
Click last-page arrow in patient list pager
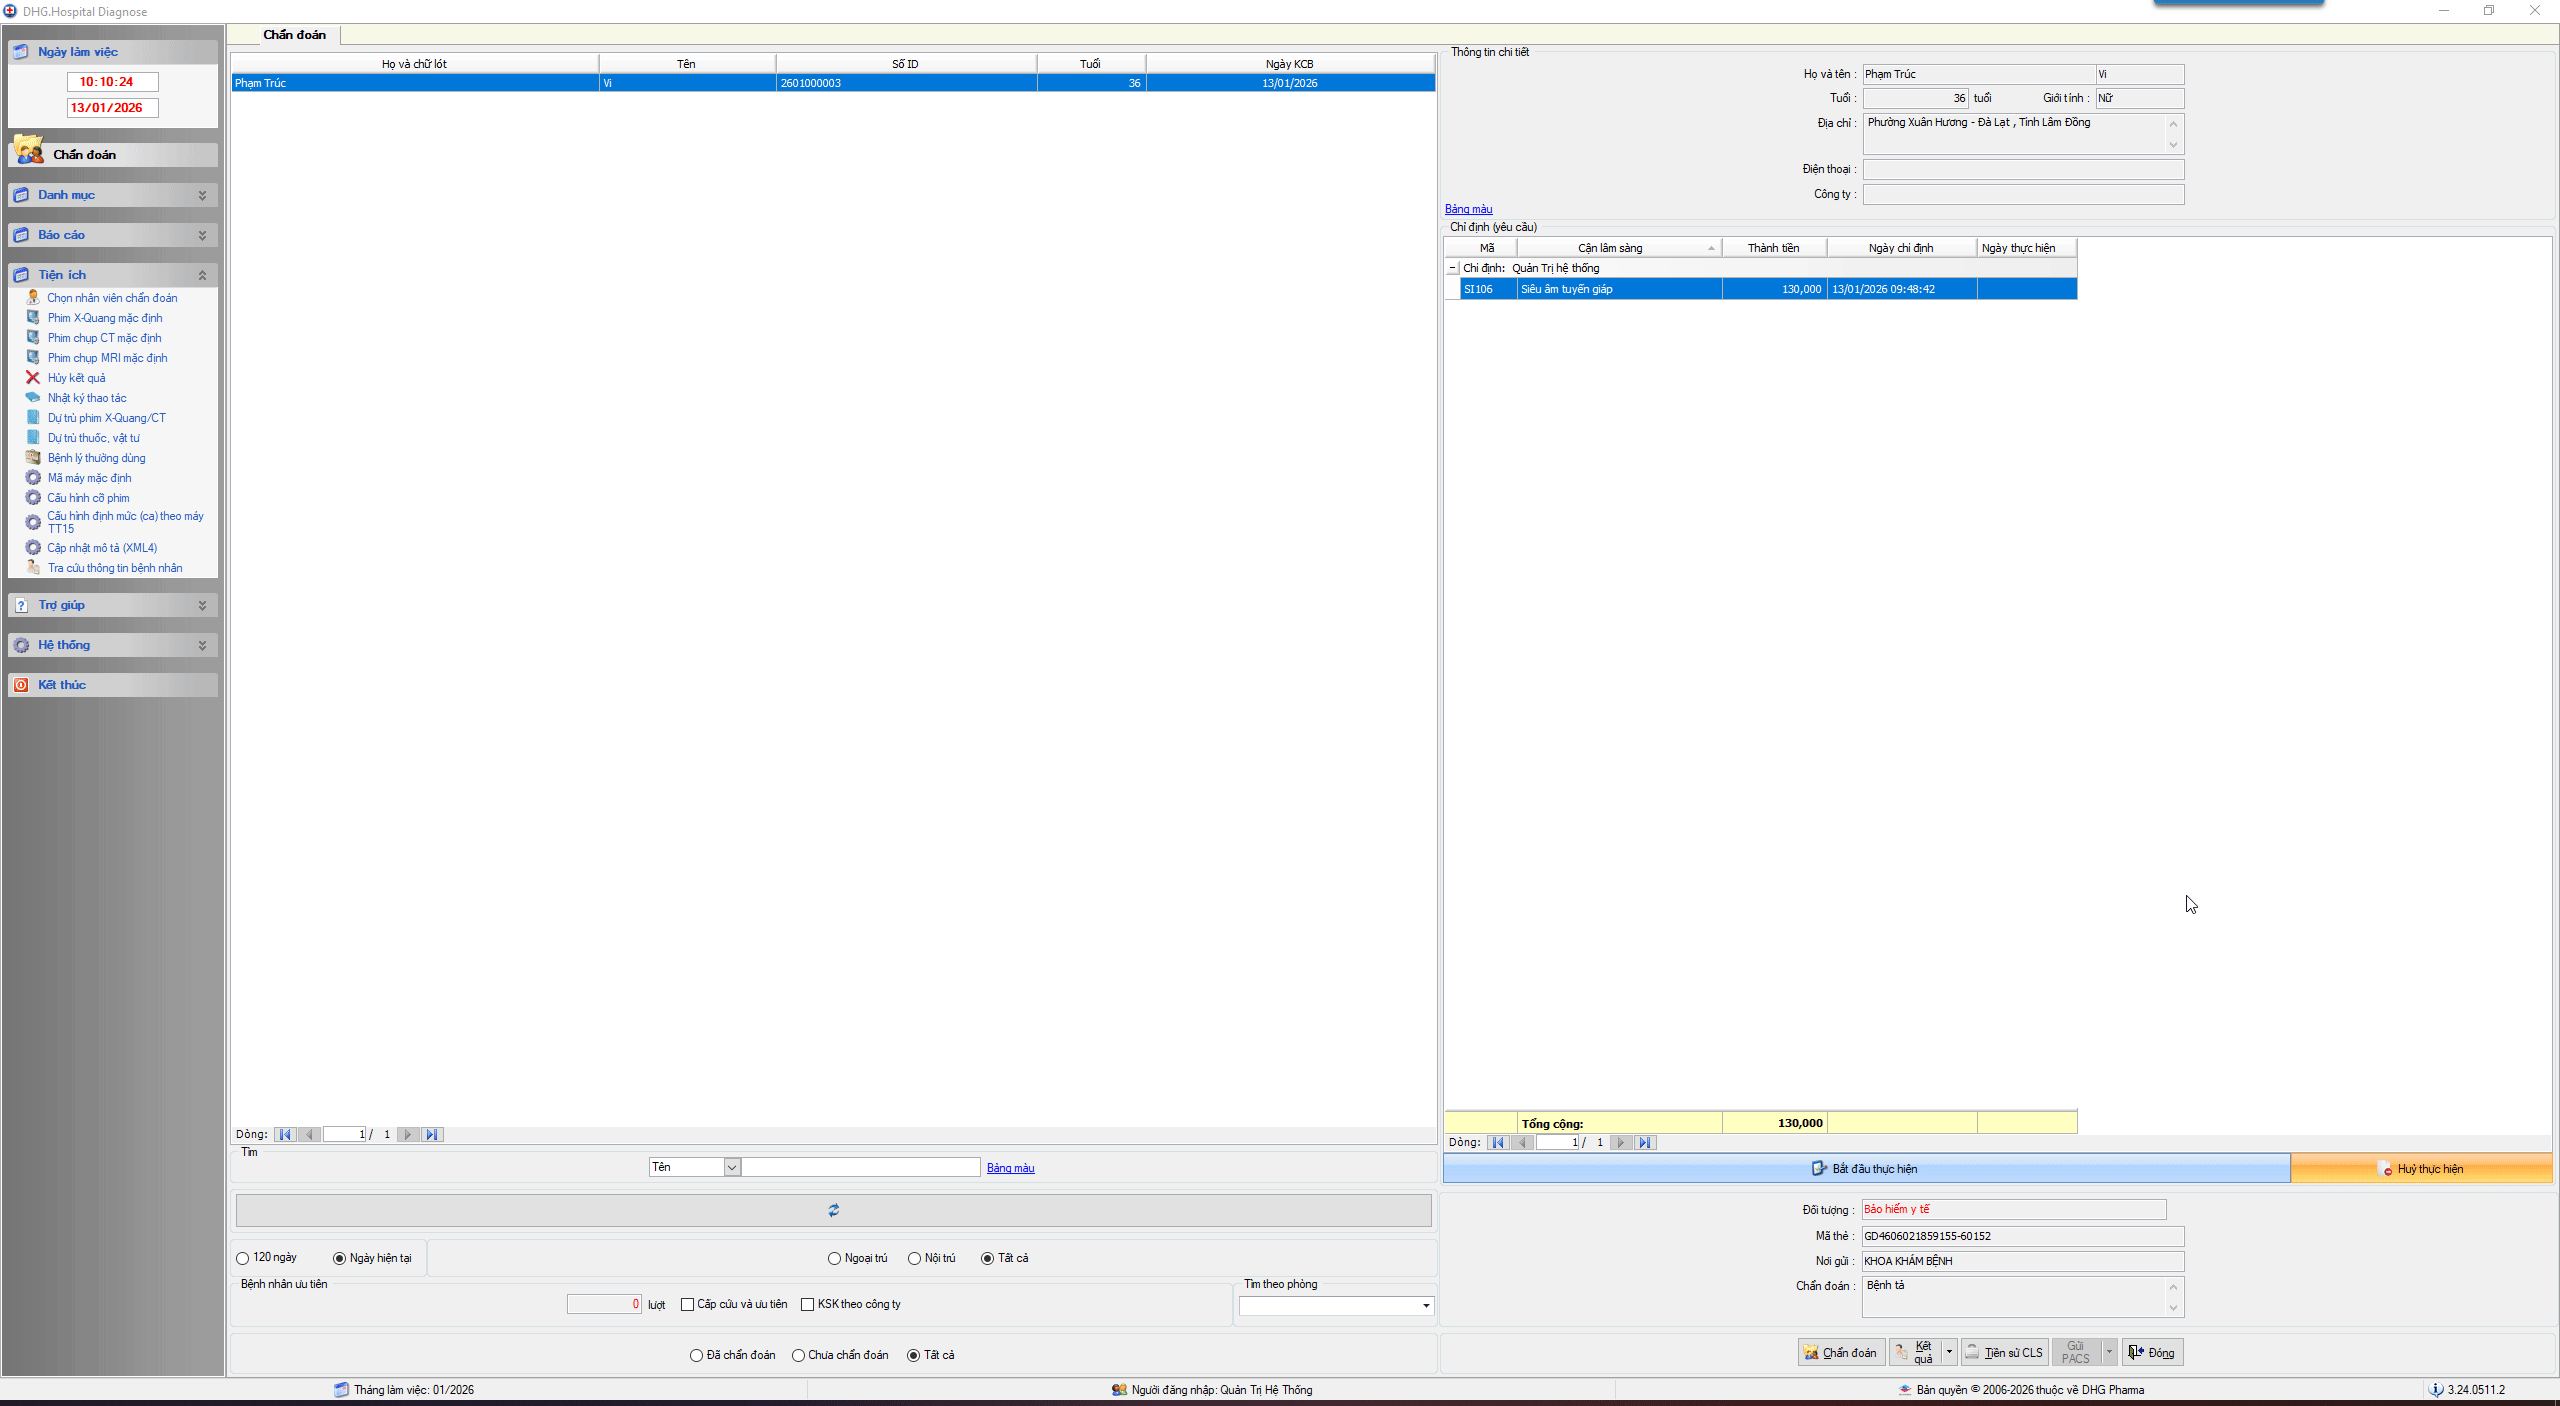[x=432, y=1134]
